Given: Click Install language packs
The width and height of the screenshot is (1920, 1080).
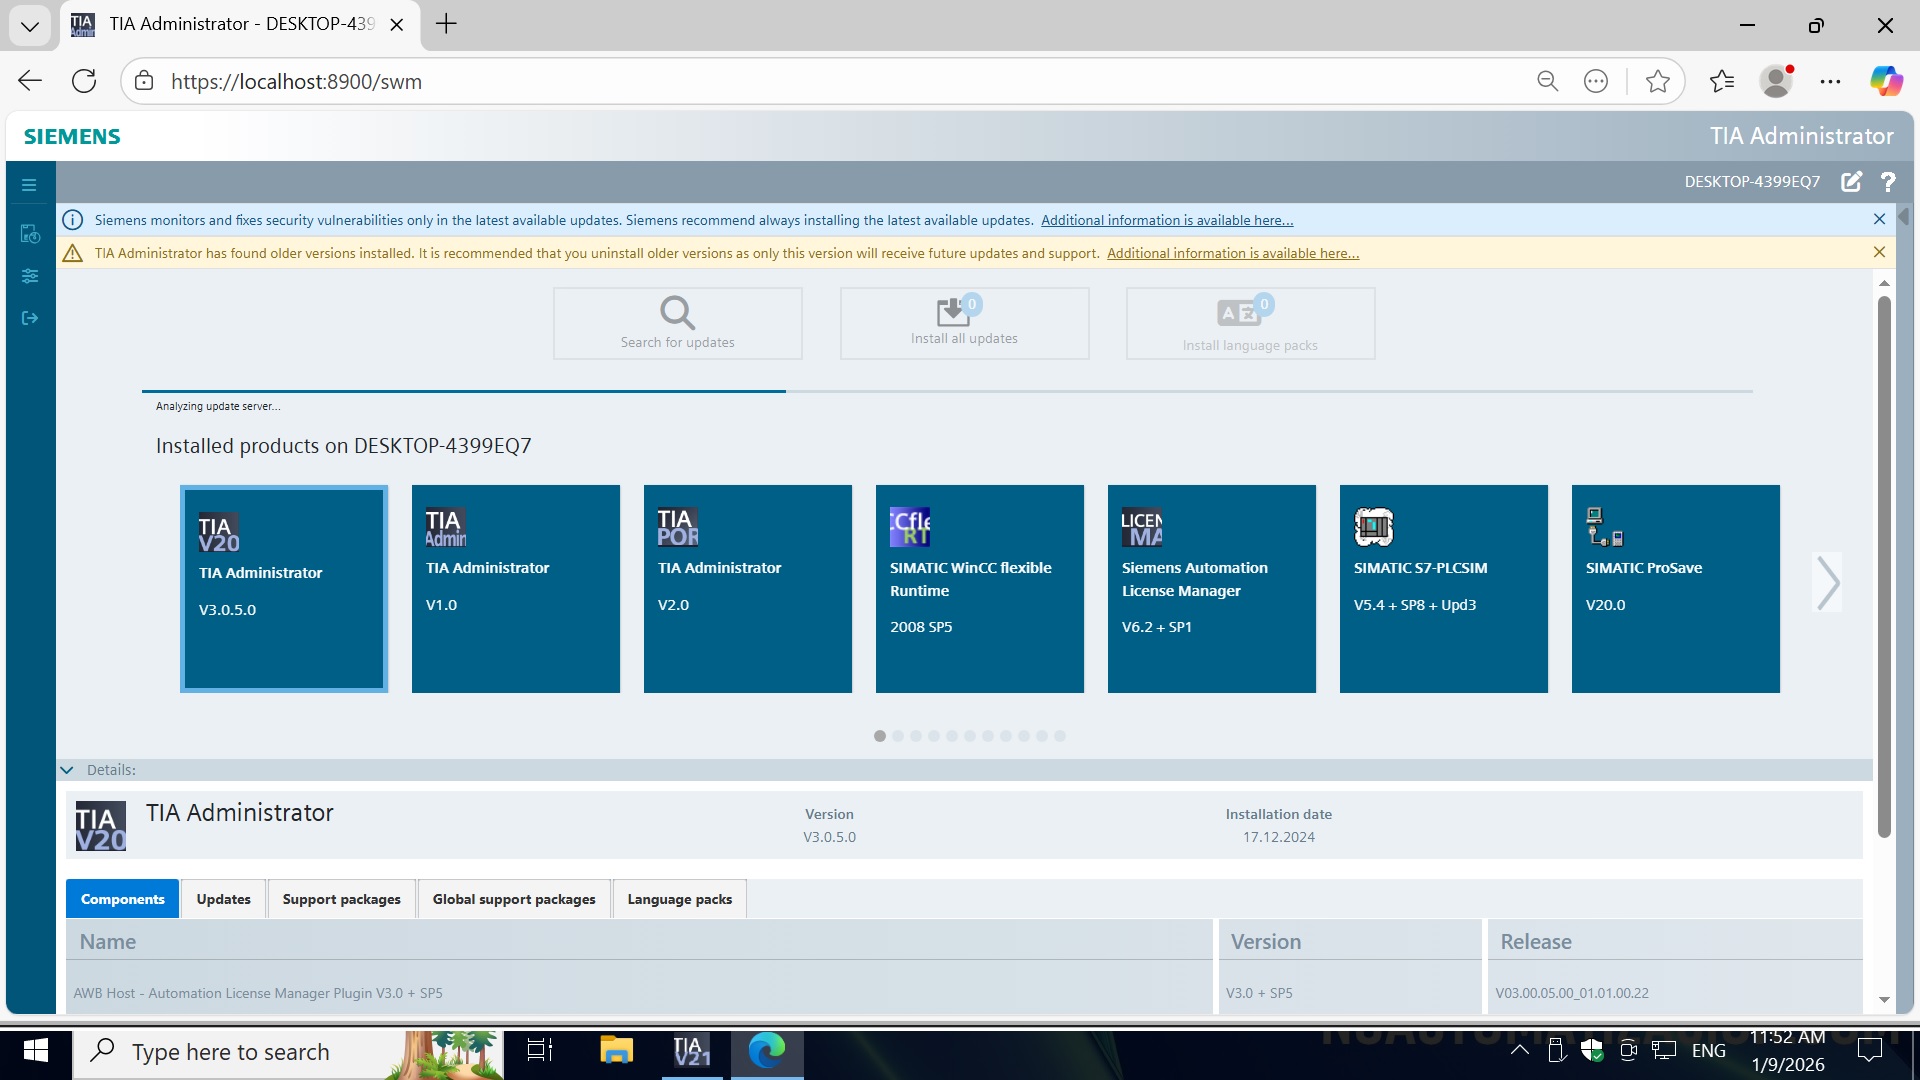Looking at the screenshot, I should point(1250,323).
